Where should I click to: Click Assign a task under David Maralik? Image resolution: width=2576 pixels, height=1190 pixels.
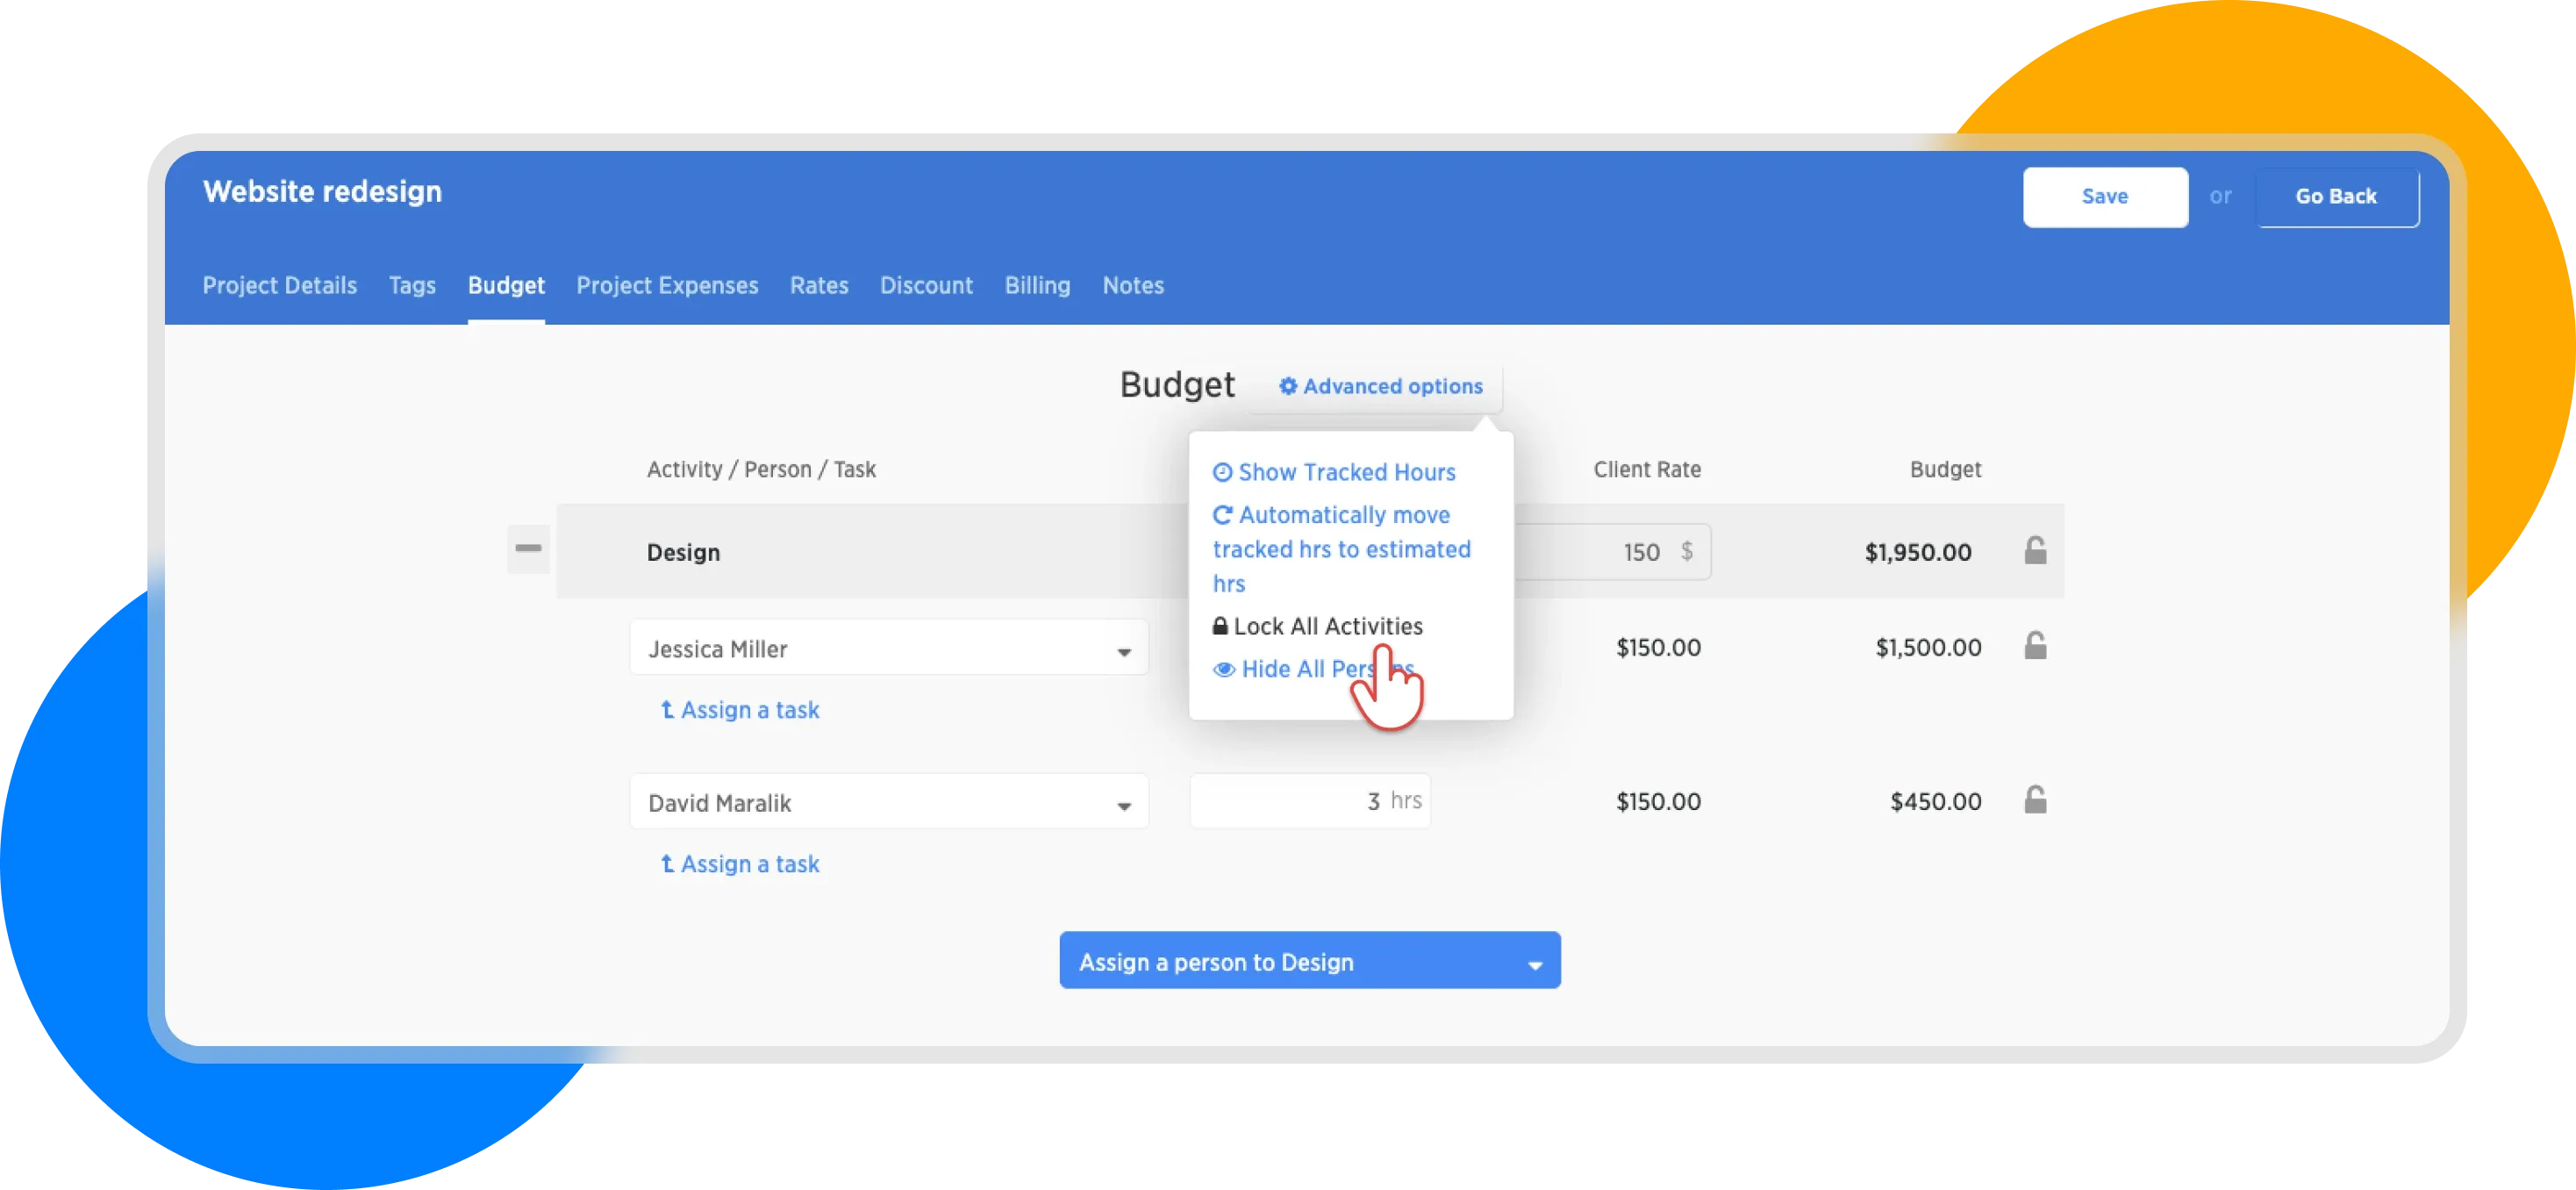(x=740, y=864)
